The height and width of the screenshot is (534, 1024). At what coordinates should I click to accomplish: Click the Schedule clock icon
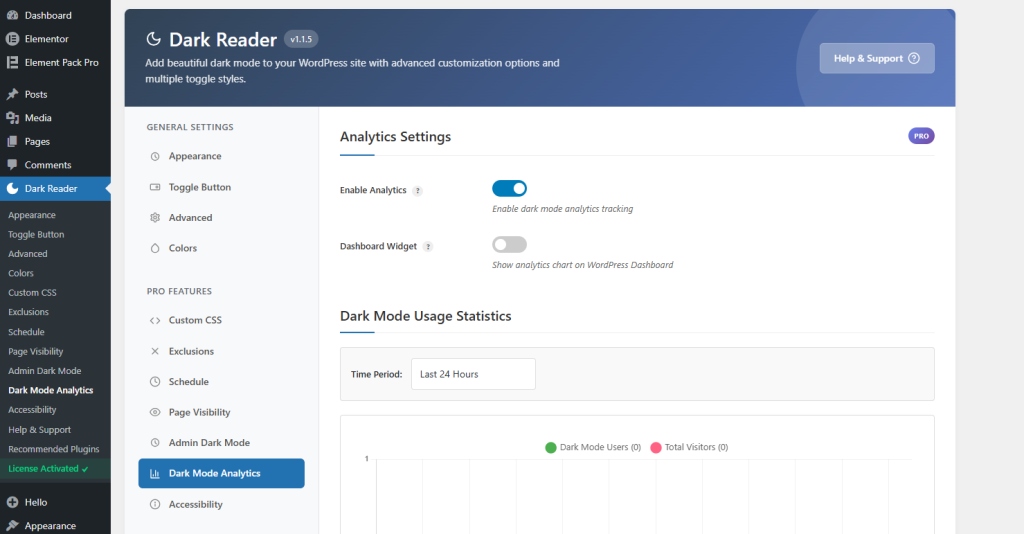coord(155,382)
